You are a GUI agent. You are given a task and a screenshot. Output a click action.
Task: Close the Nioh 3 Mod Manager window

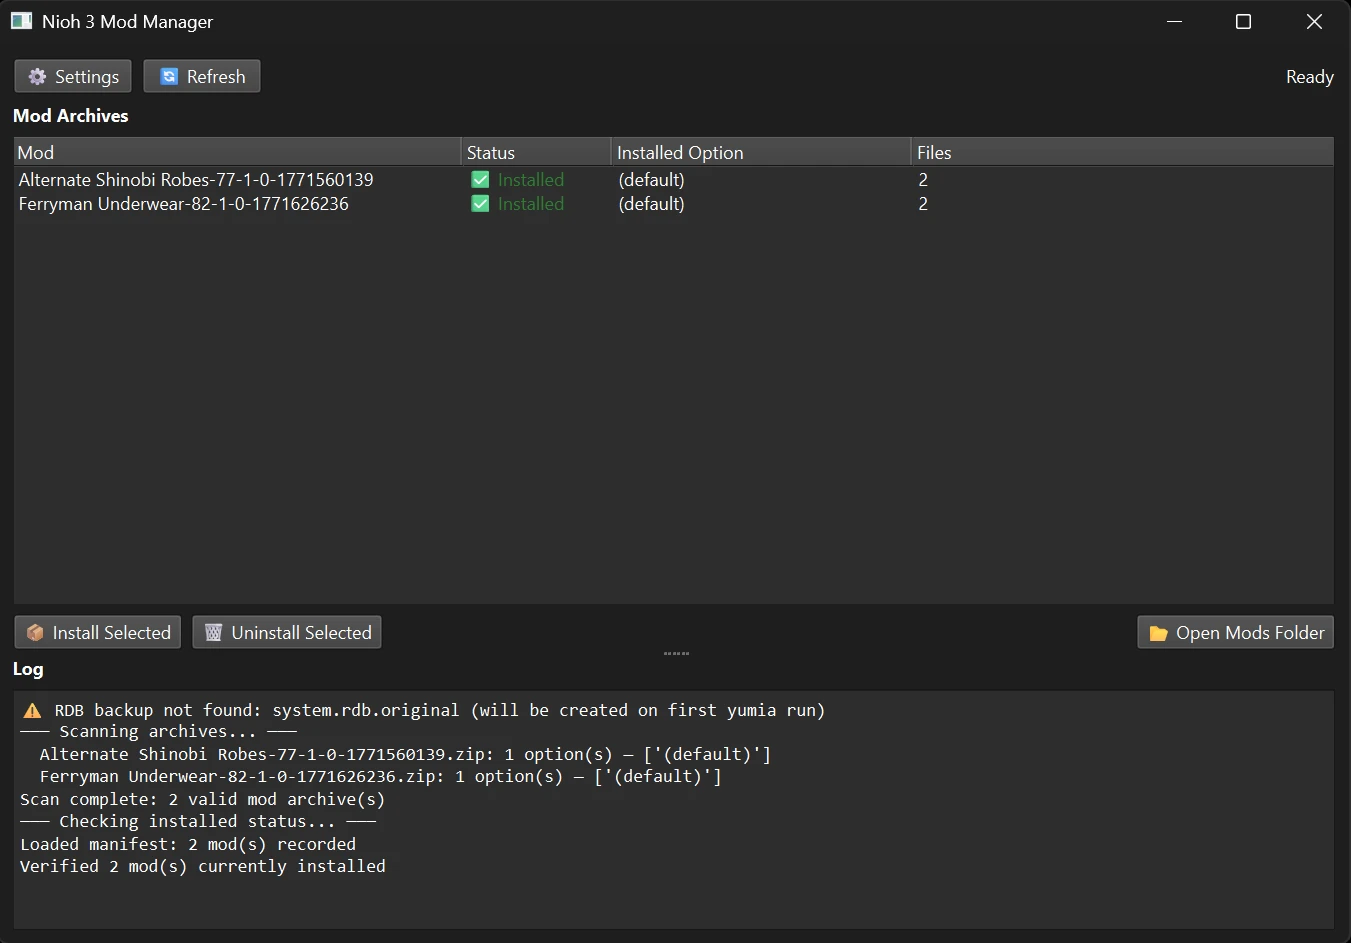click(x=1314, y=21)
